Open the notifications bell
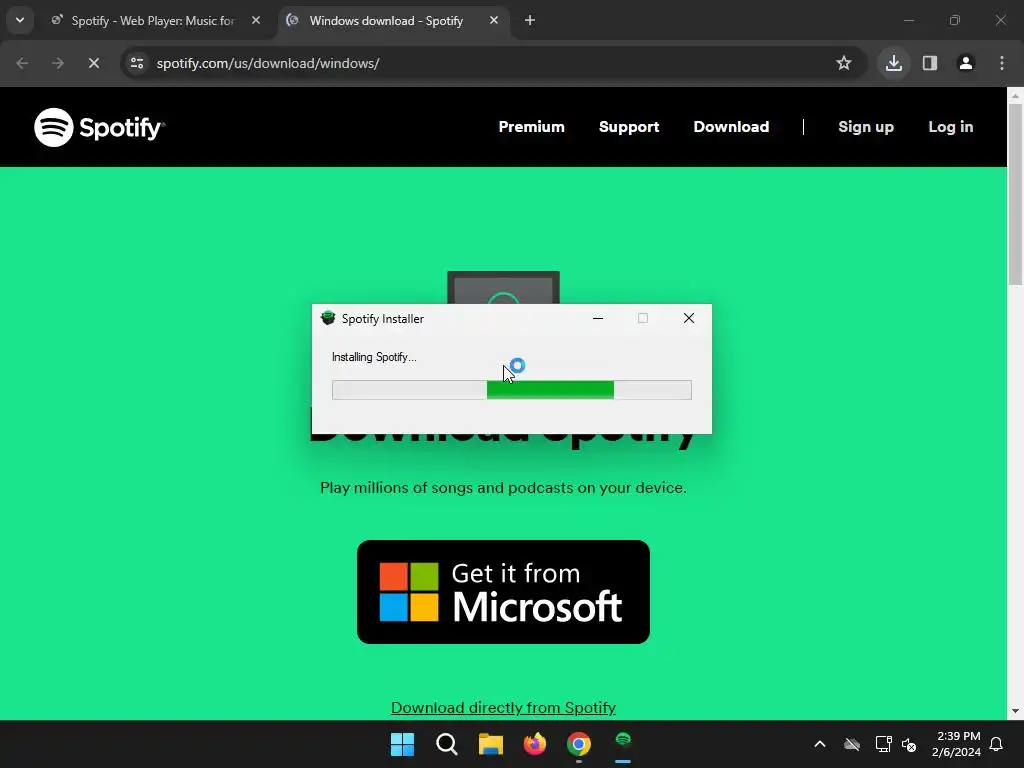1024x768 pixels. click(997, 744)
